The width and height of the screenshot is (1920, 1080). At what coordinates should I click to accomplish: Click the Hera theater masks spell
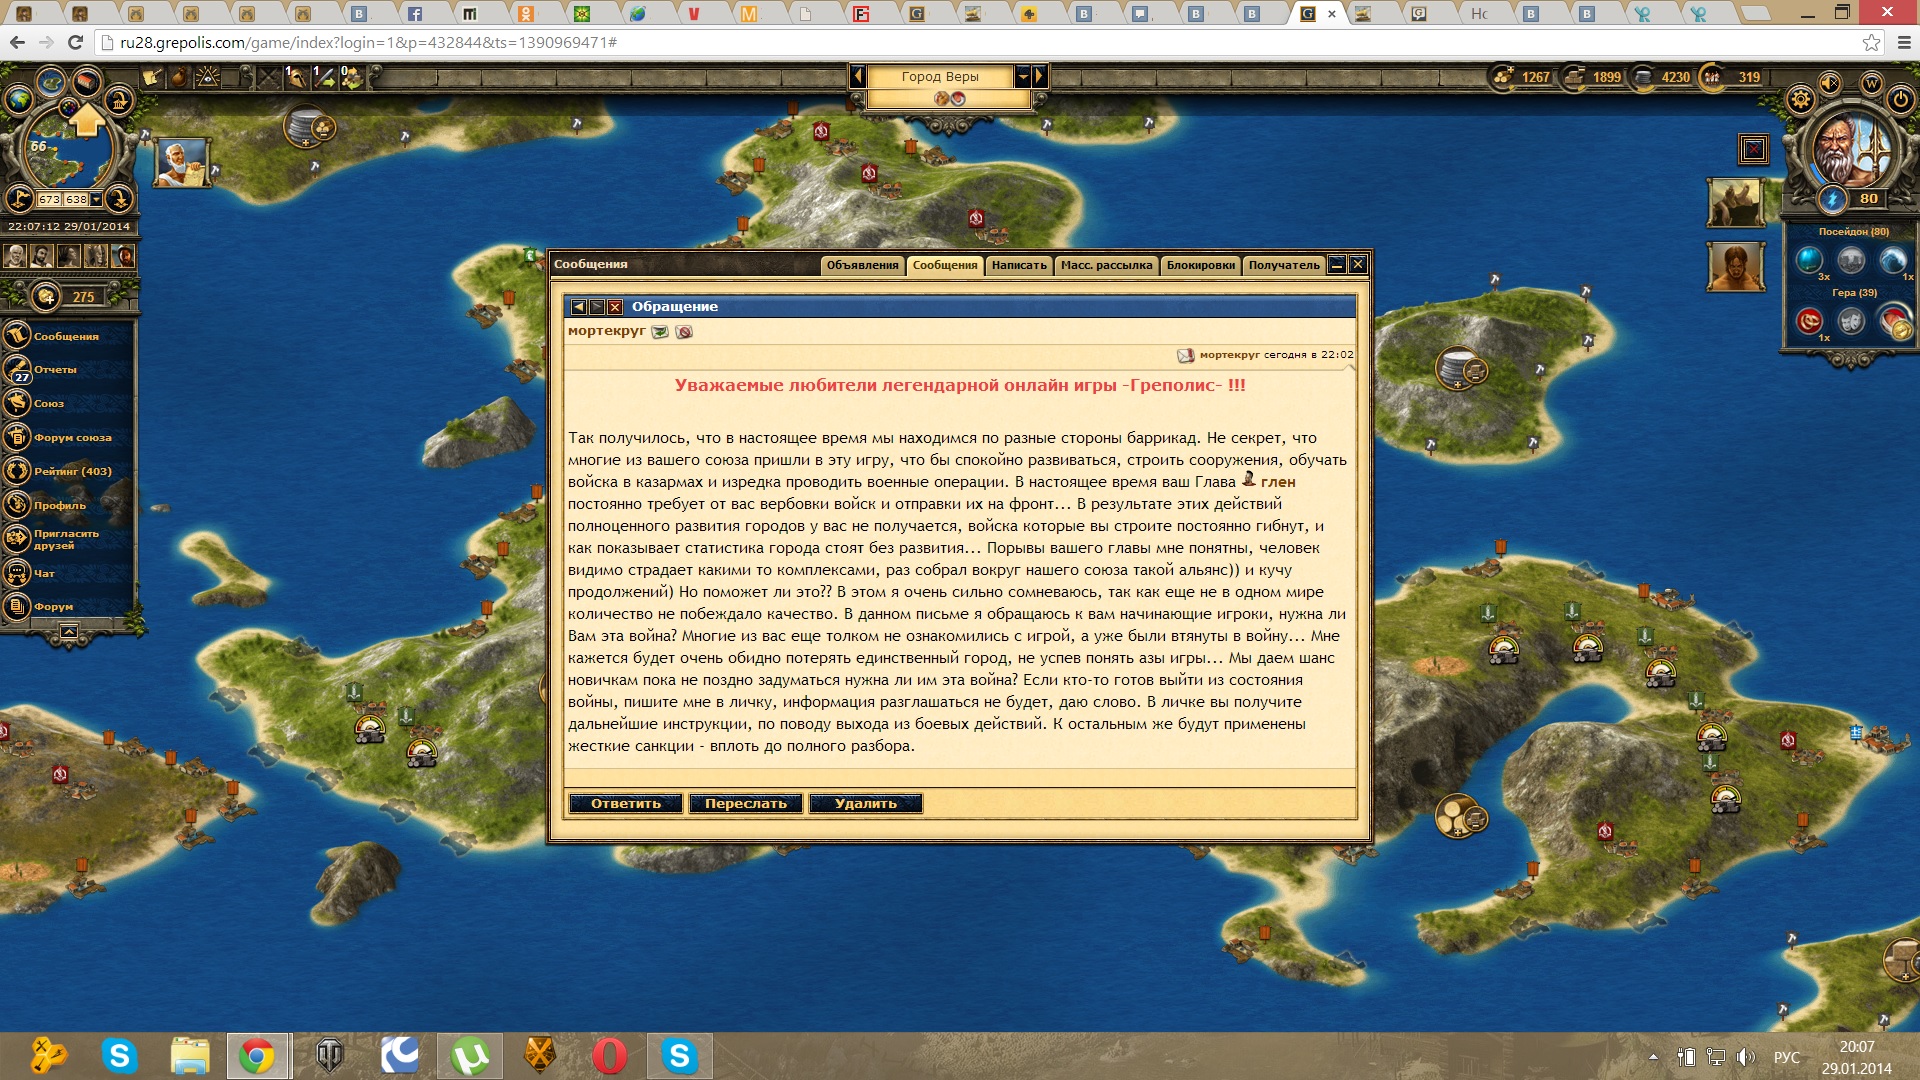1851,320
